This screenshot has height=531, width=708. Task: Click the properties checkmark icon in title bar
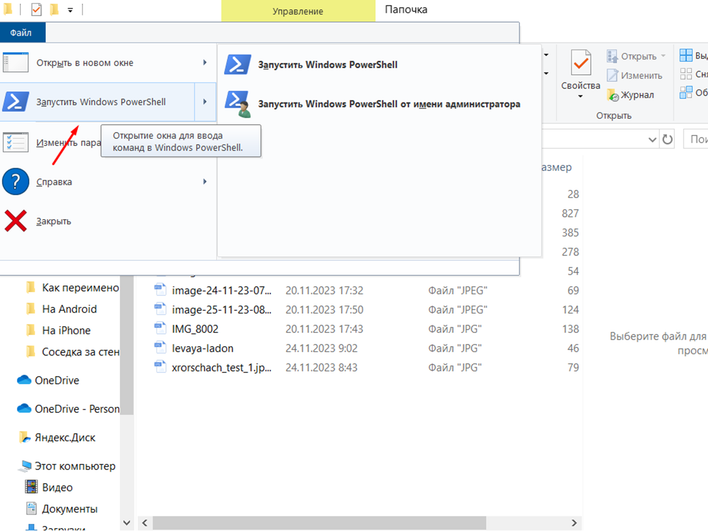click(36, 9)
